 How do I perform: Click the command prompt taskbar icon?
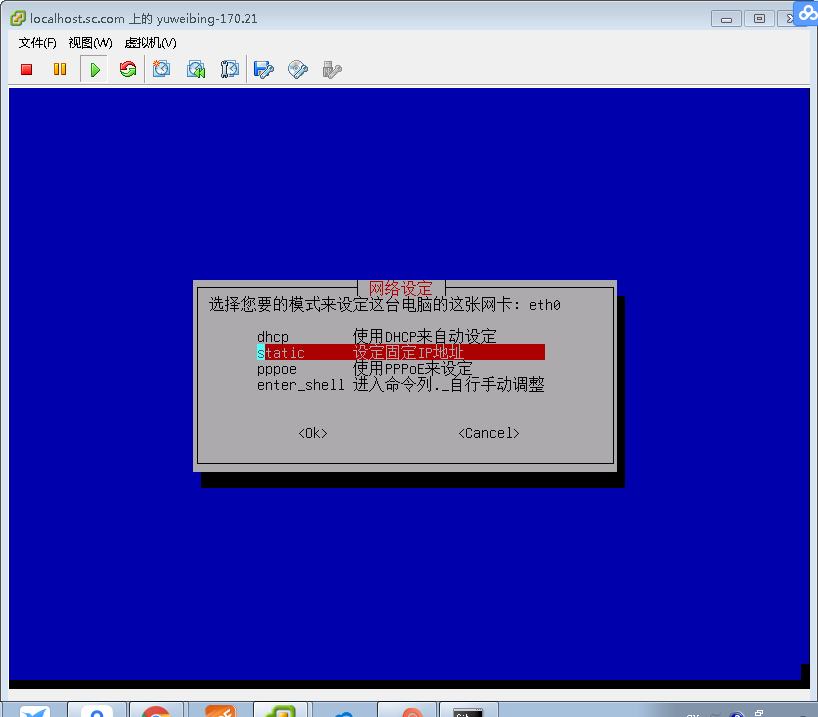click(x=468, y=711)
